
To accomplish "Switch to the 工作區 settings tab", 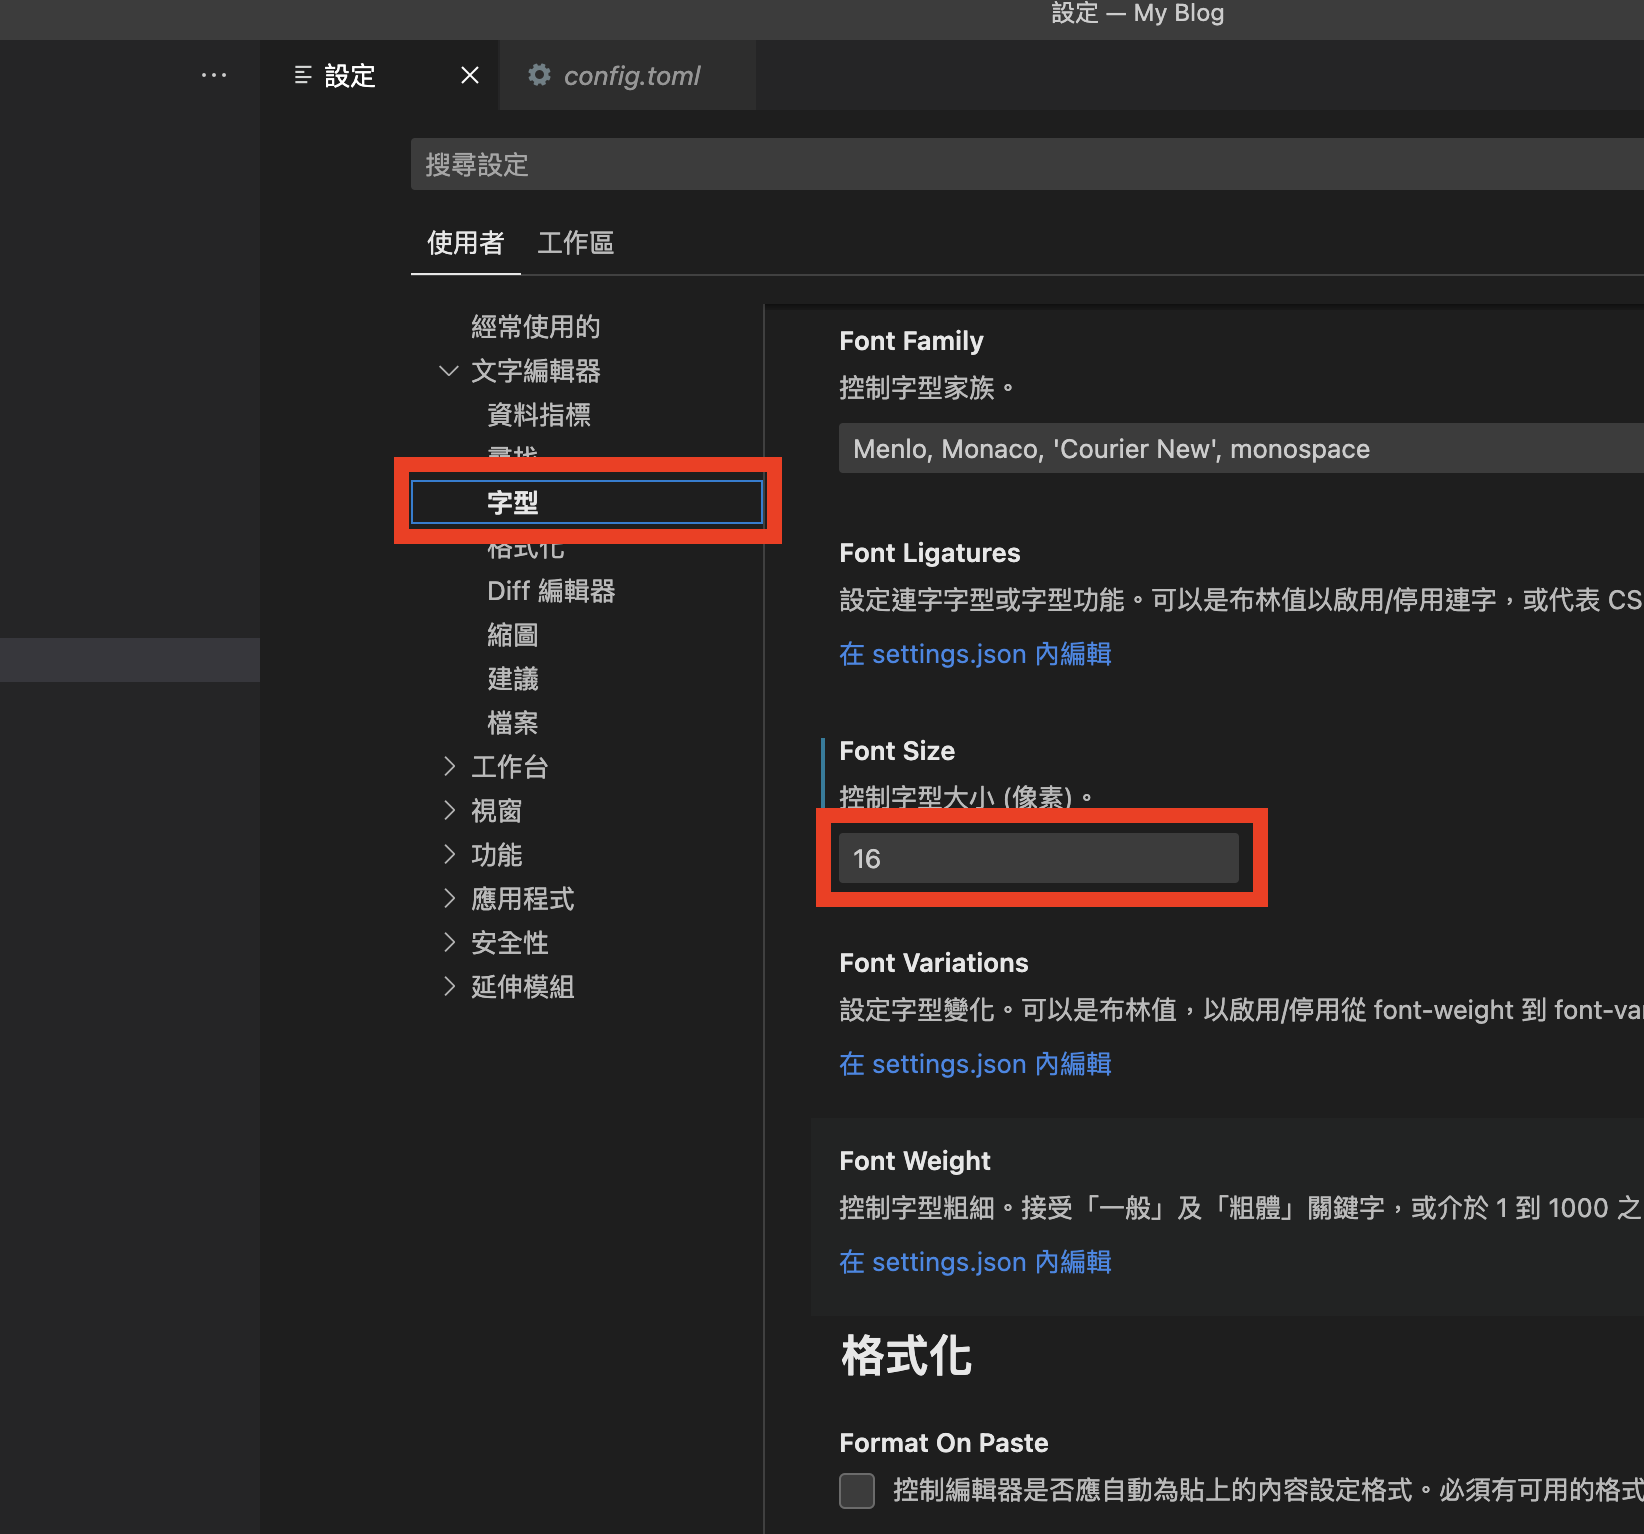I will [x=575, y=243].
